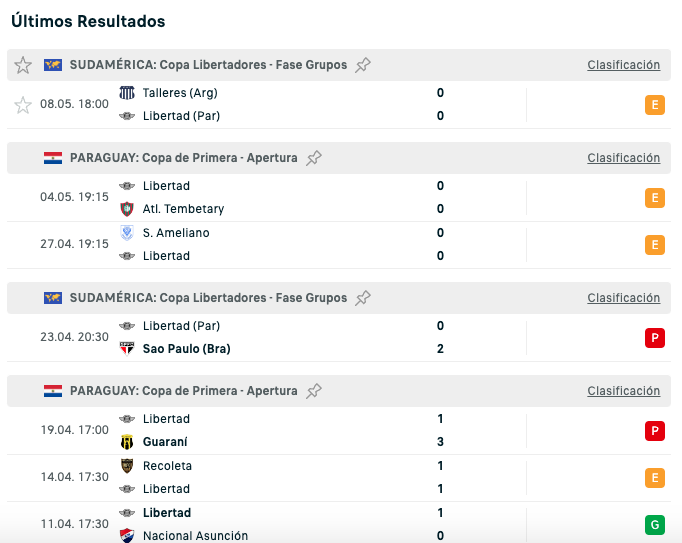The width and height of the screenshot is (682, 543).
Task: Pin the second Copa Libertadores Fase Grupos league
Action: [363, 298]
